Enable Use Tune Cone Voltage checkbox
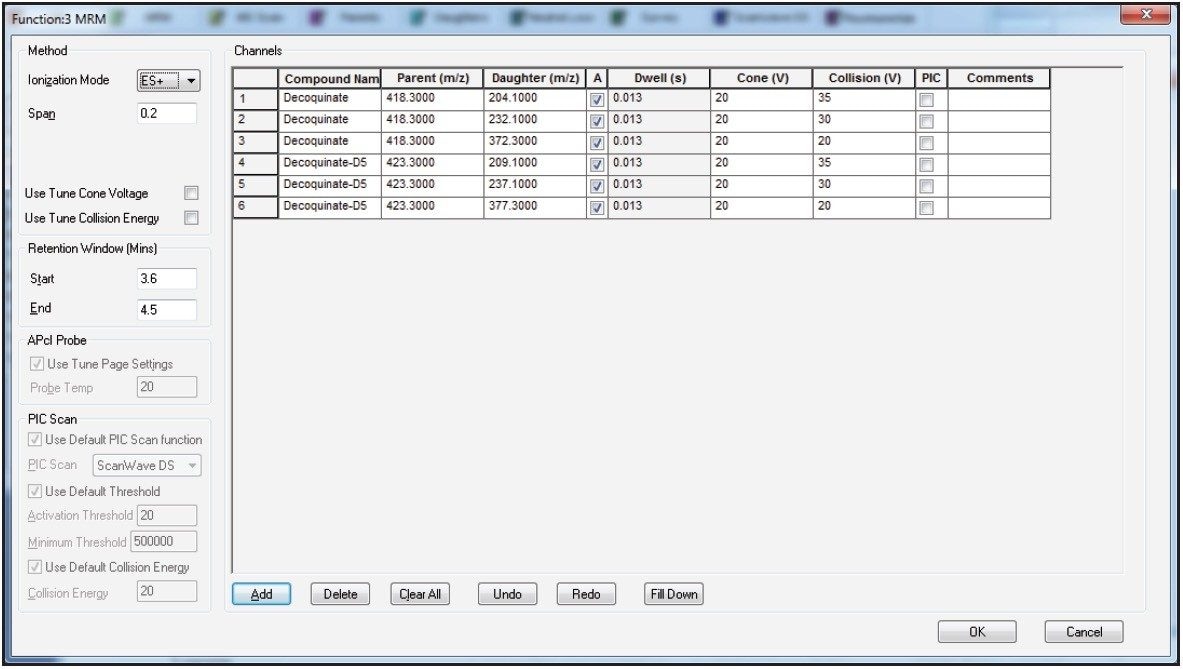 pyautogui.click(x=191, y=193)
